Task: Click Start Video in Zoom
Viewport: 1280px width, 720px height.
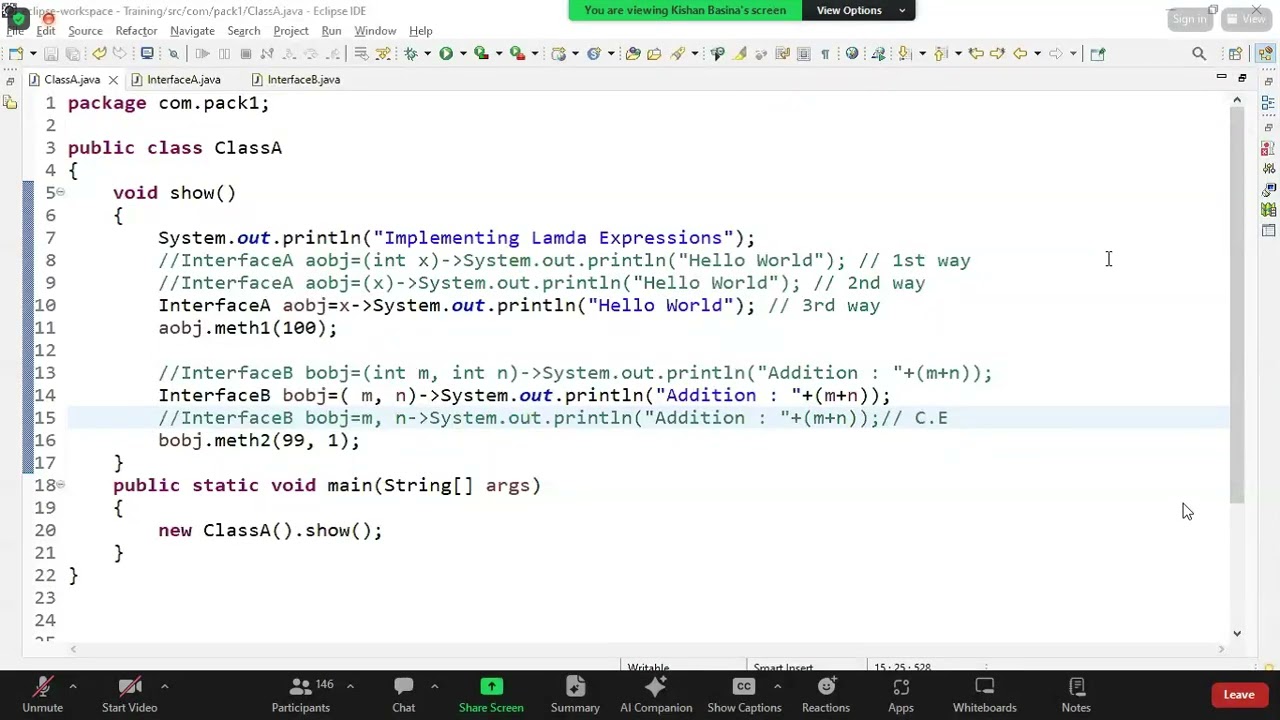Action: (129, 693)
